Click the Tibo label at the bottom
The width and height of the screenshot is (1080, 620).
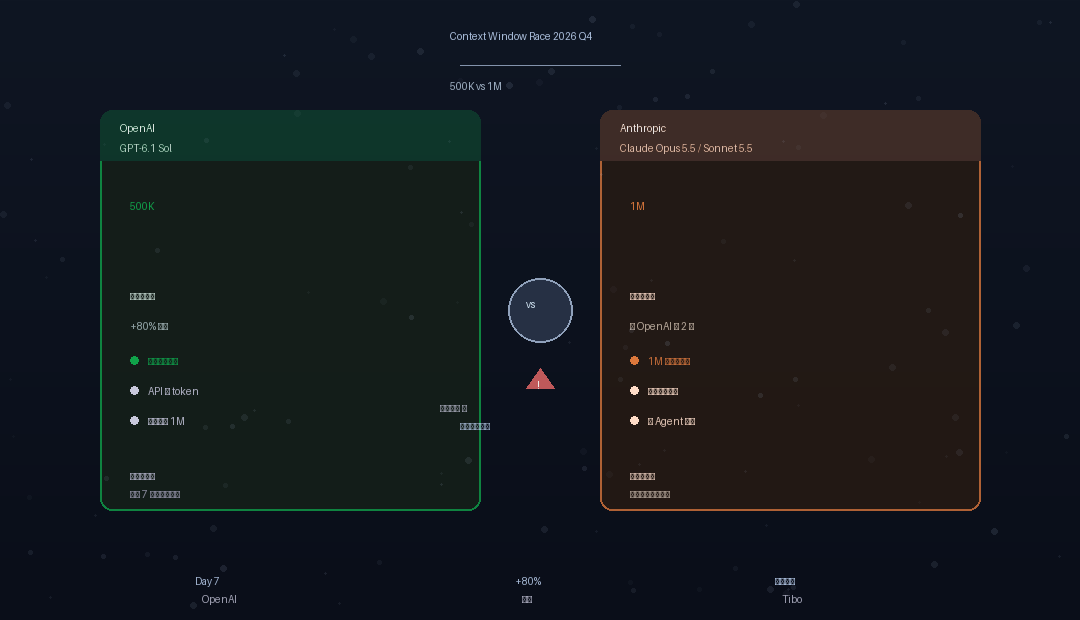pyautogui.click(x=792, y=599)
